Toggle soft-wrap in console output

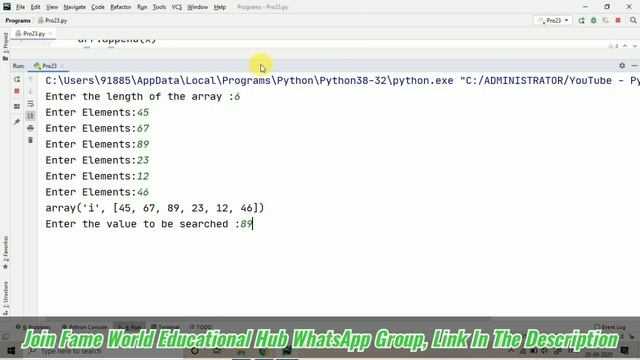coord(31,104)
